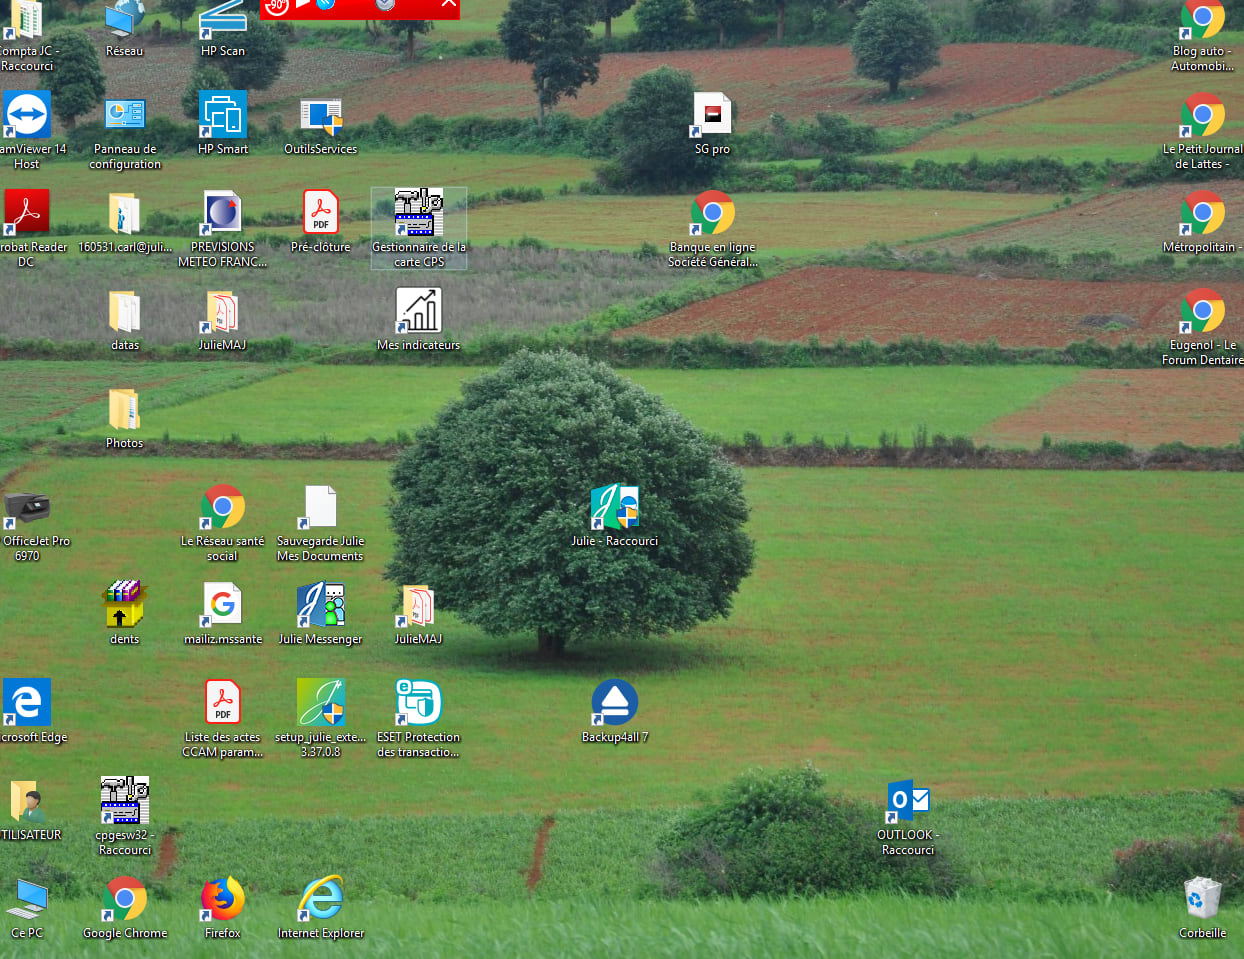Click Banque en ligne Société Générale shortcut
1244x959 pixels.
[712, 214]
